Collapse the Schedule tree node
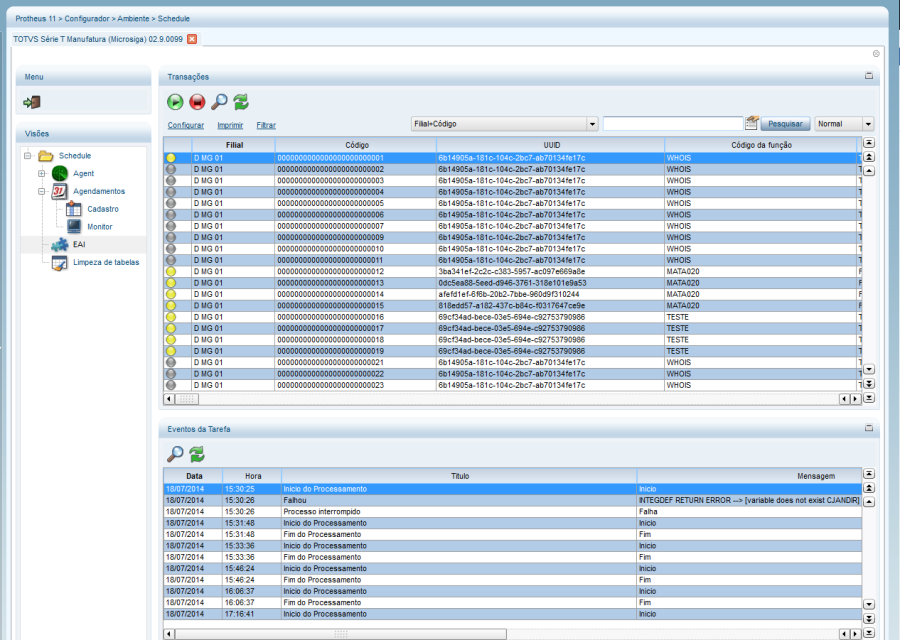Viewport: 900px width, 640px height. [x=27, y=156]
